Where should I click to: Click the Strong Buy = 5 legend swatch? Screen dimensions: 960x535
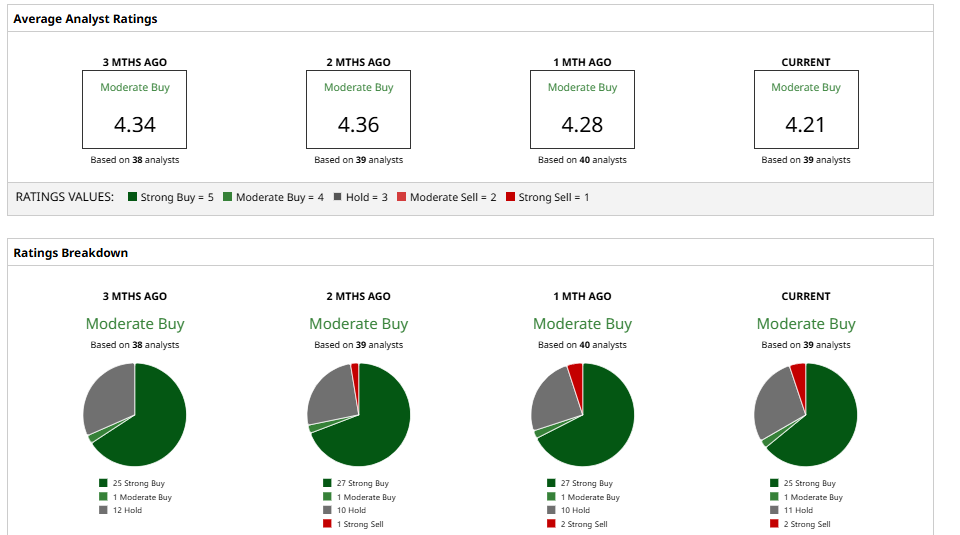click(x=132, y=197)
